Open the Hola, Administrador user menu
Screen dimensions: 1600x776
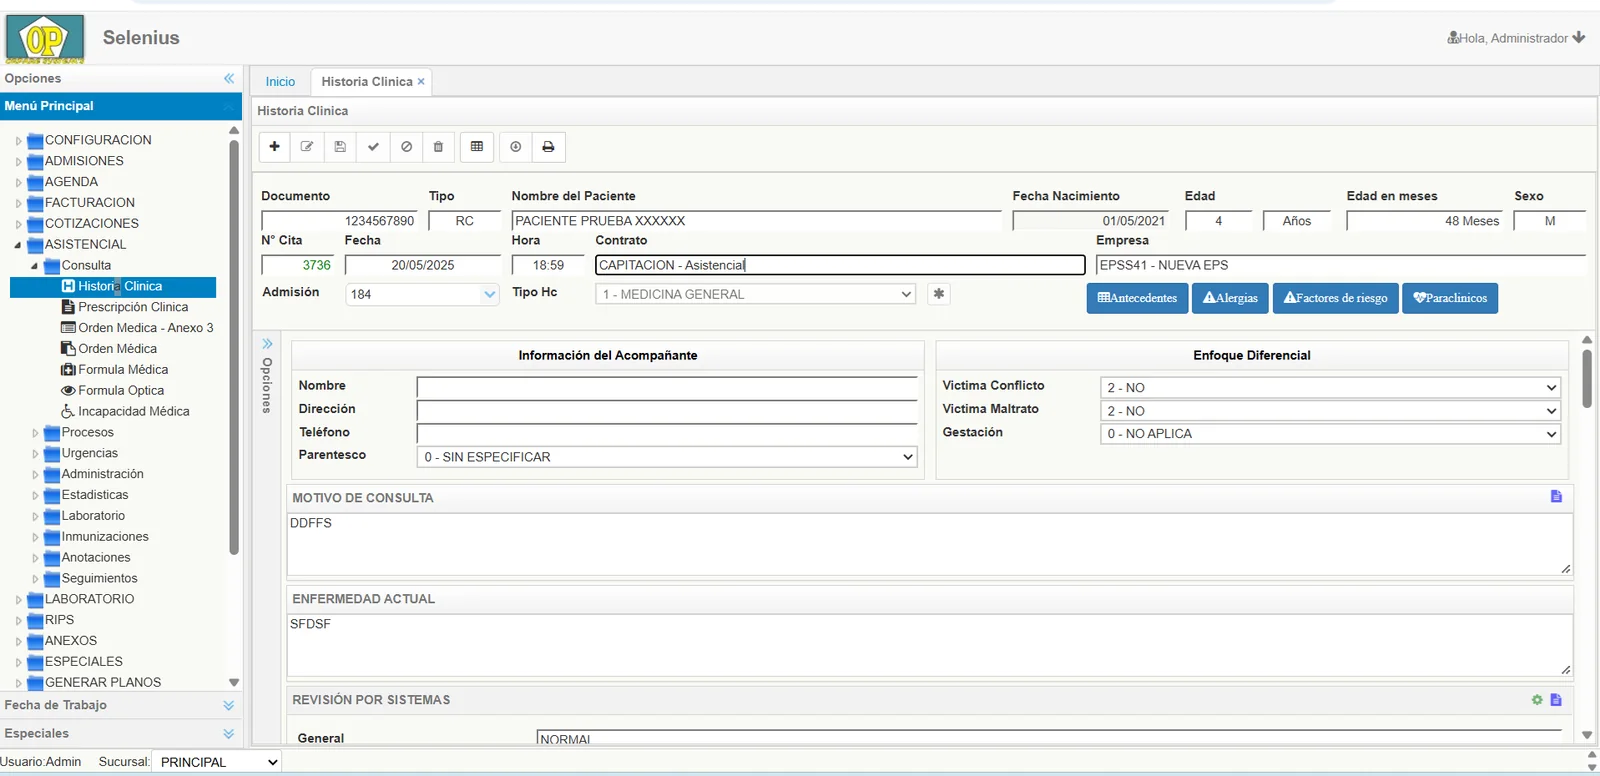pyautogui.click(x=1516, y=38)
